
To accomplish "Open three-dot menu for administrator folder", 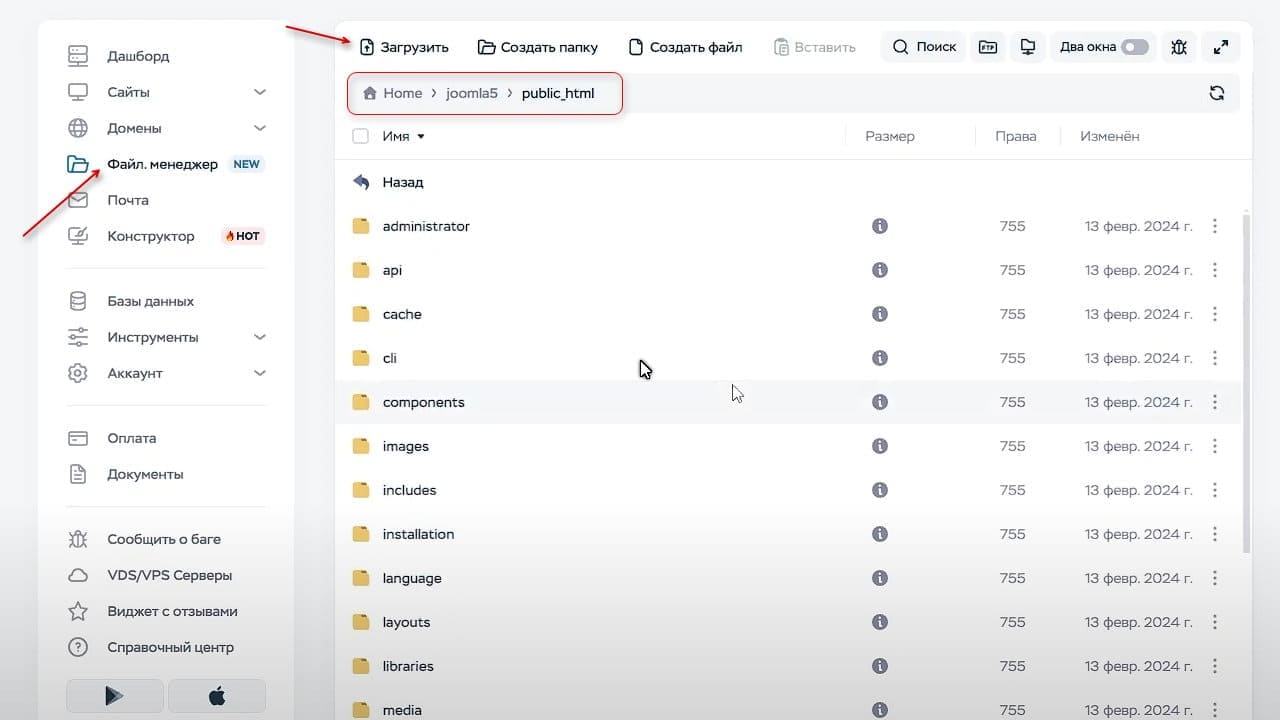I will [x=1215, y=226].
